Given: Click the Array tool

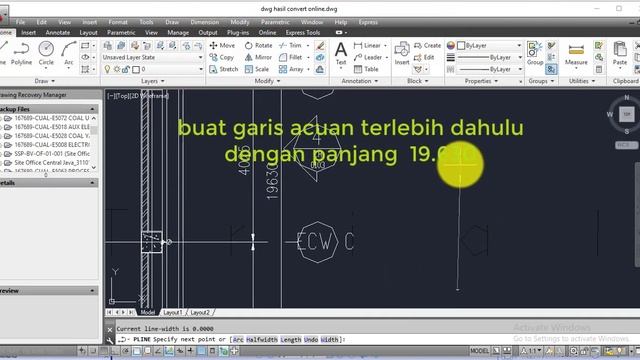Looking at the screenshot, I should click(291, 69).
